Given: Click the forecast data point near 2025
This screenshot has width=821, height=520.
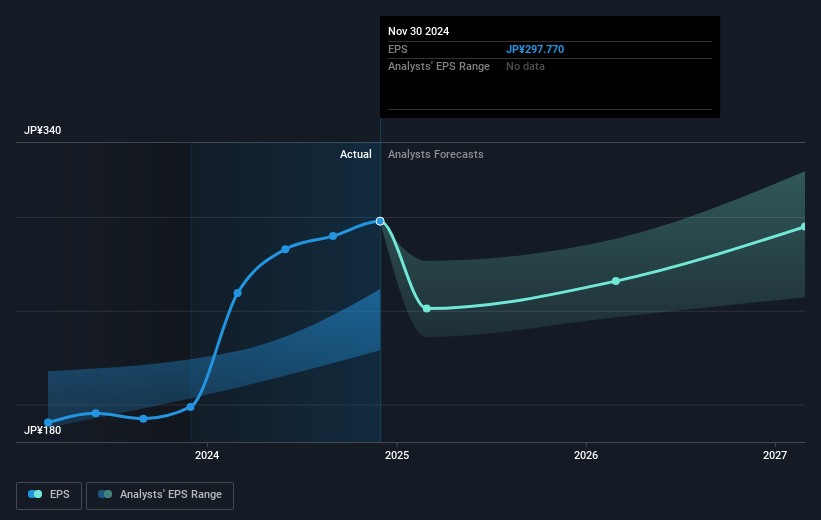Looking at the screenshot, I should pos(427,308).
